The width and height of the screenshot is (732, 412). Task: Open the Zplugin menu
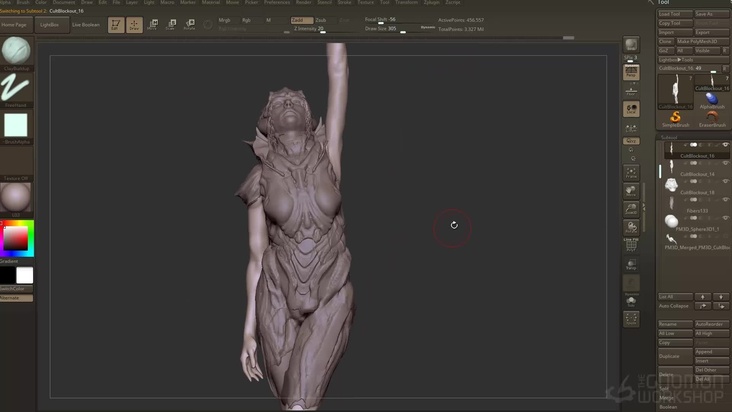click(x=431, y=2)
